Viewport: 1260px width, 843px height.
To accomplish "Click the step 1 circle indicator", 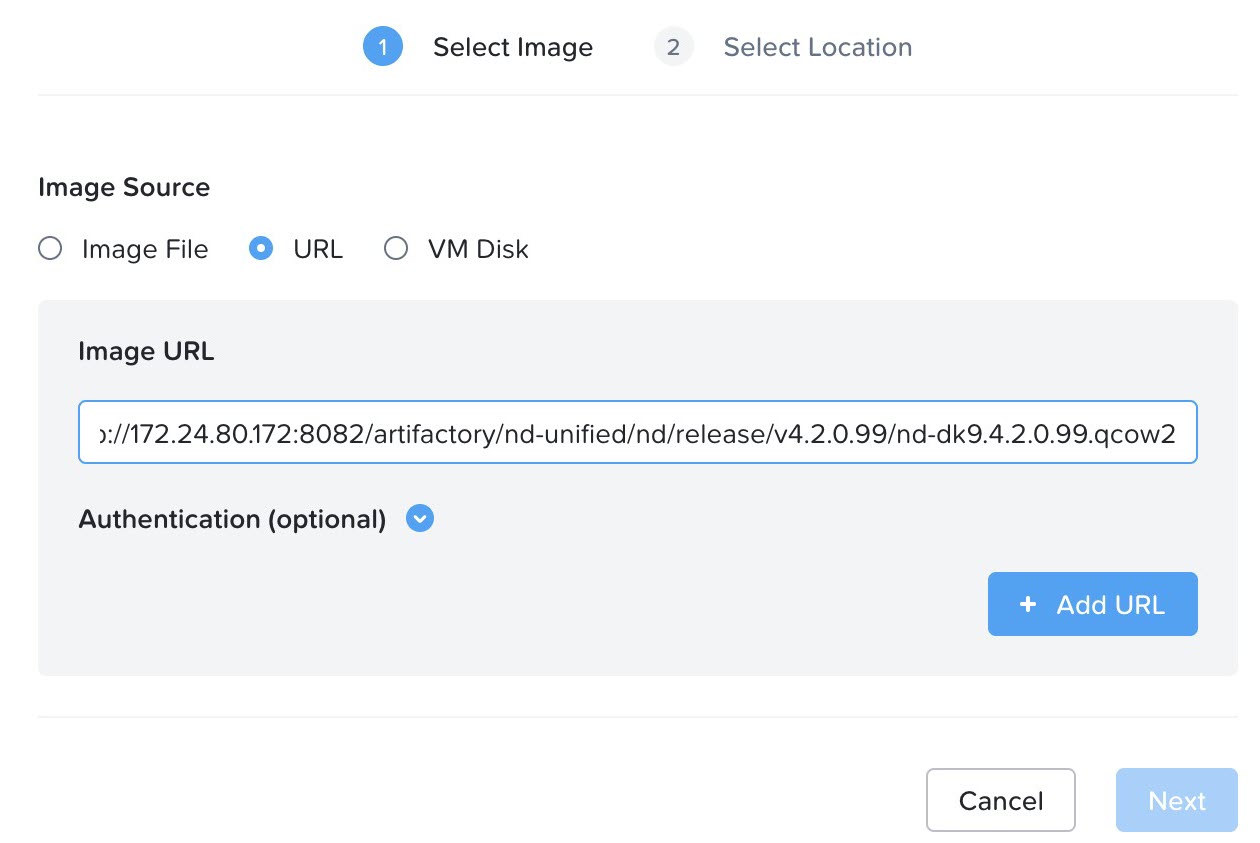I will 382,47.
